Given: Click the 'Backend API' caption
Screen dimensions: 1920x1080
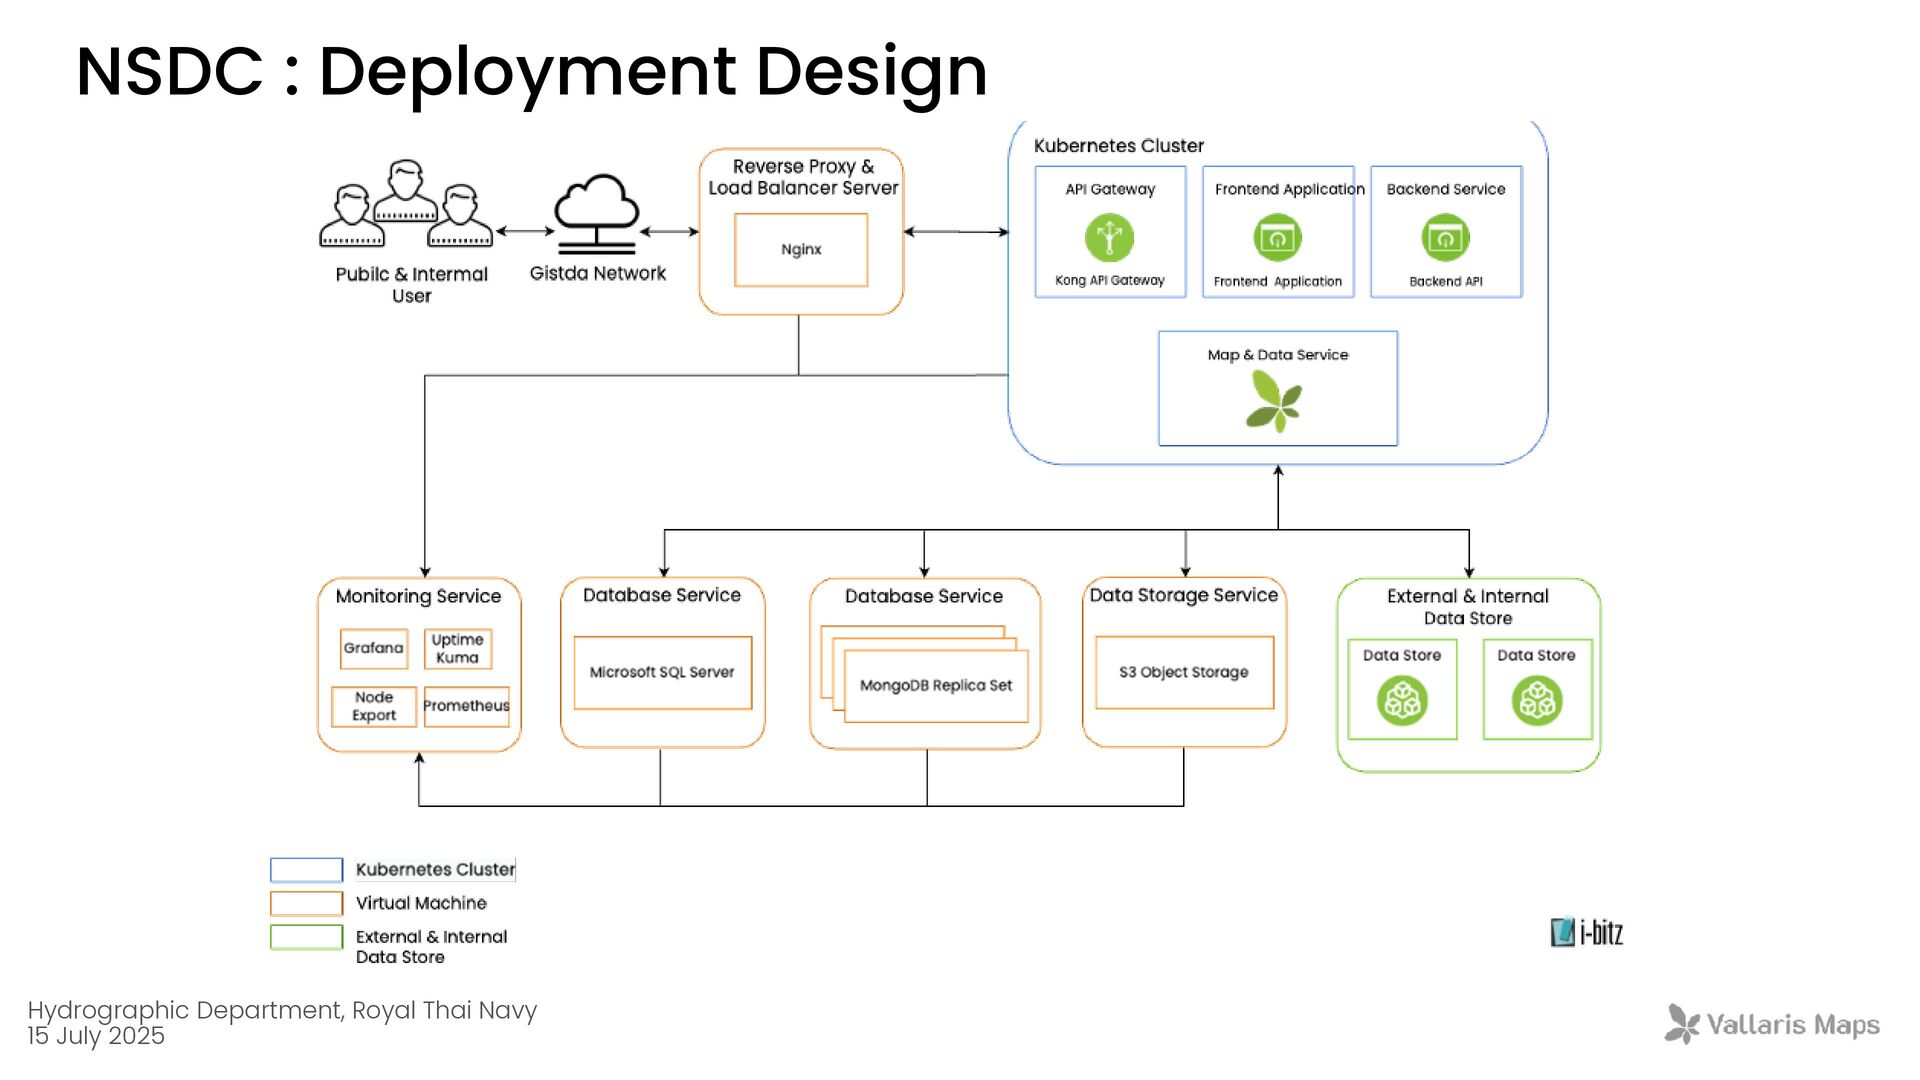Looking at the screenshot, I should 1446,282.
